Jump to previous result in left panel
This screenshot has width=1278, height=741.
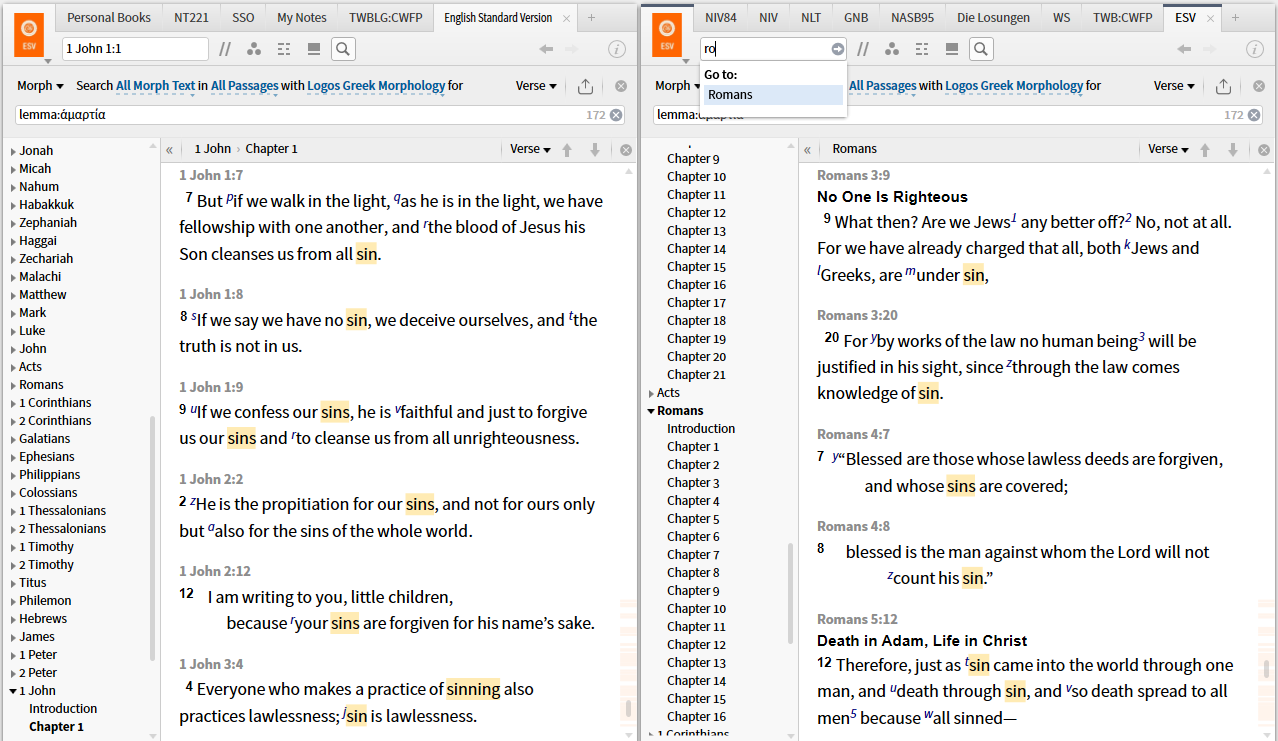point(567,149)
